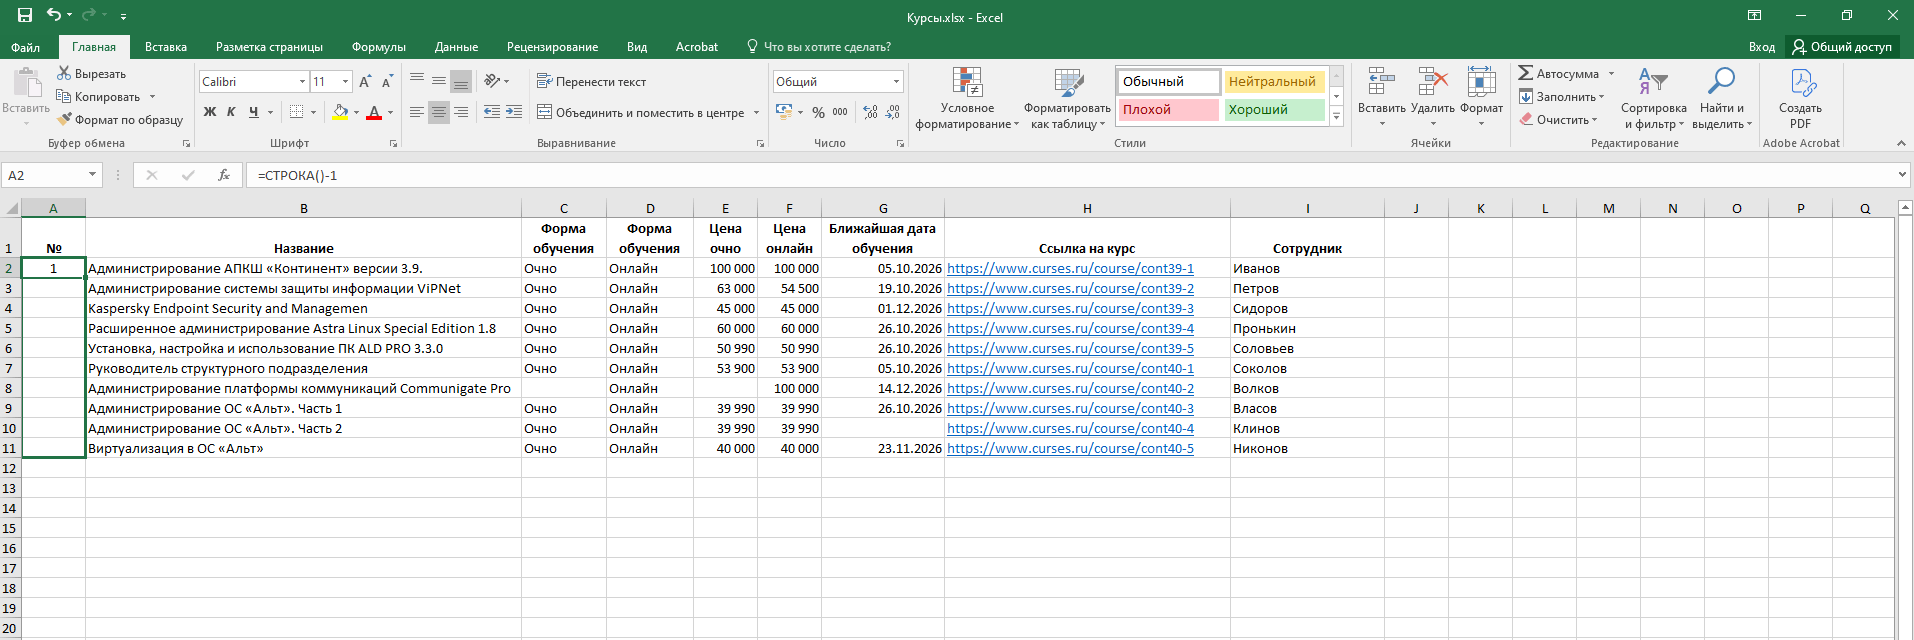
Task: Open the Заполнить fill dropdown
Action: (1561, 97)
